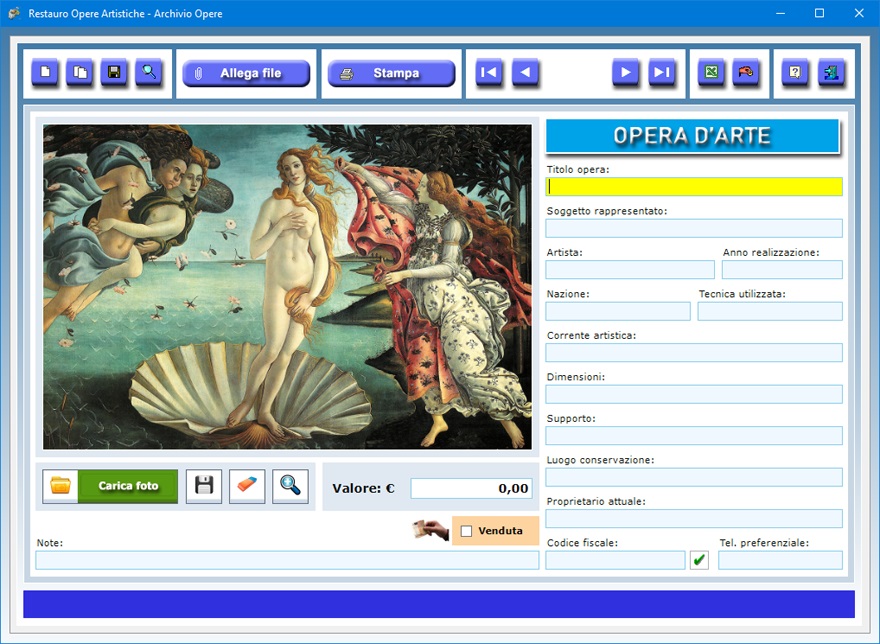The height and width of the screenshot is (644, 880).
Task: Click the exit door icon
Action: click(830, 73)
